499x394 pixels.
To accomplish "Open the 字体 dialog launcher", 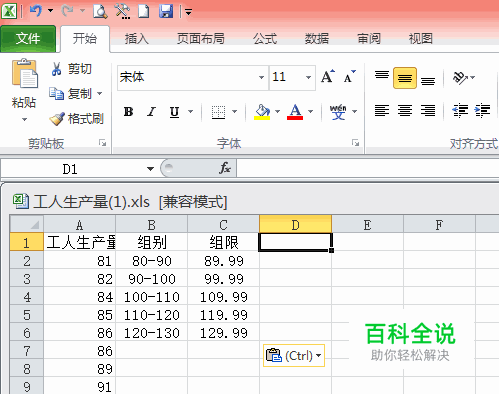I will pos(355,143).
